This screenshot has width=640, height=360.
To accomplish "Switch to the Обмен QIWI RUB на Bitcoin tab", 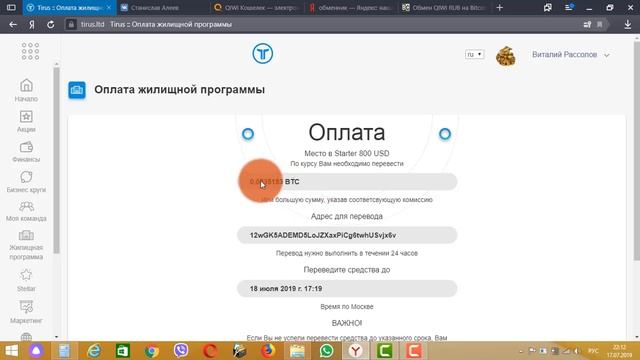I will coord(444,8).
